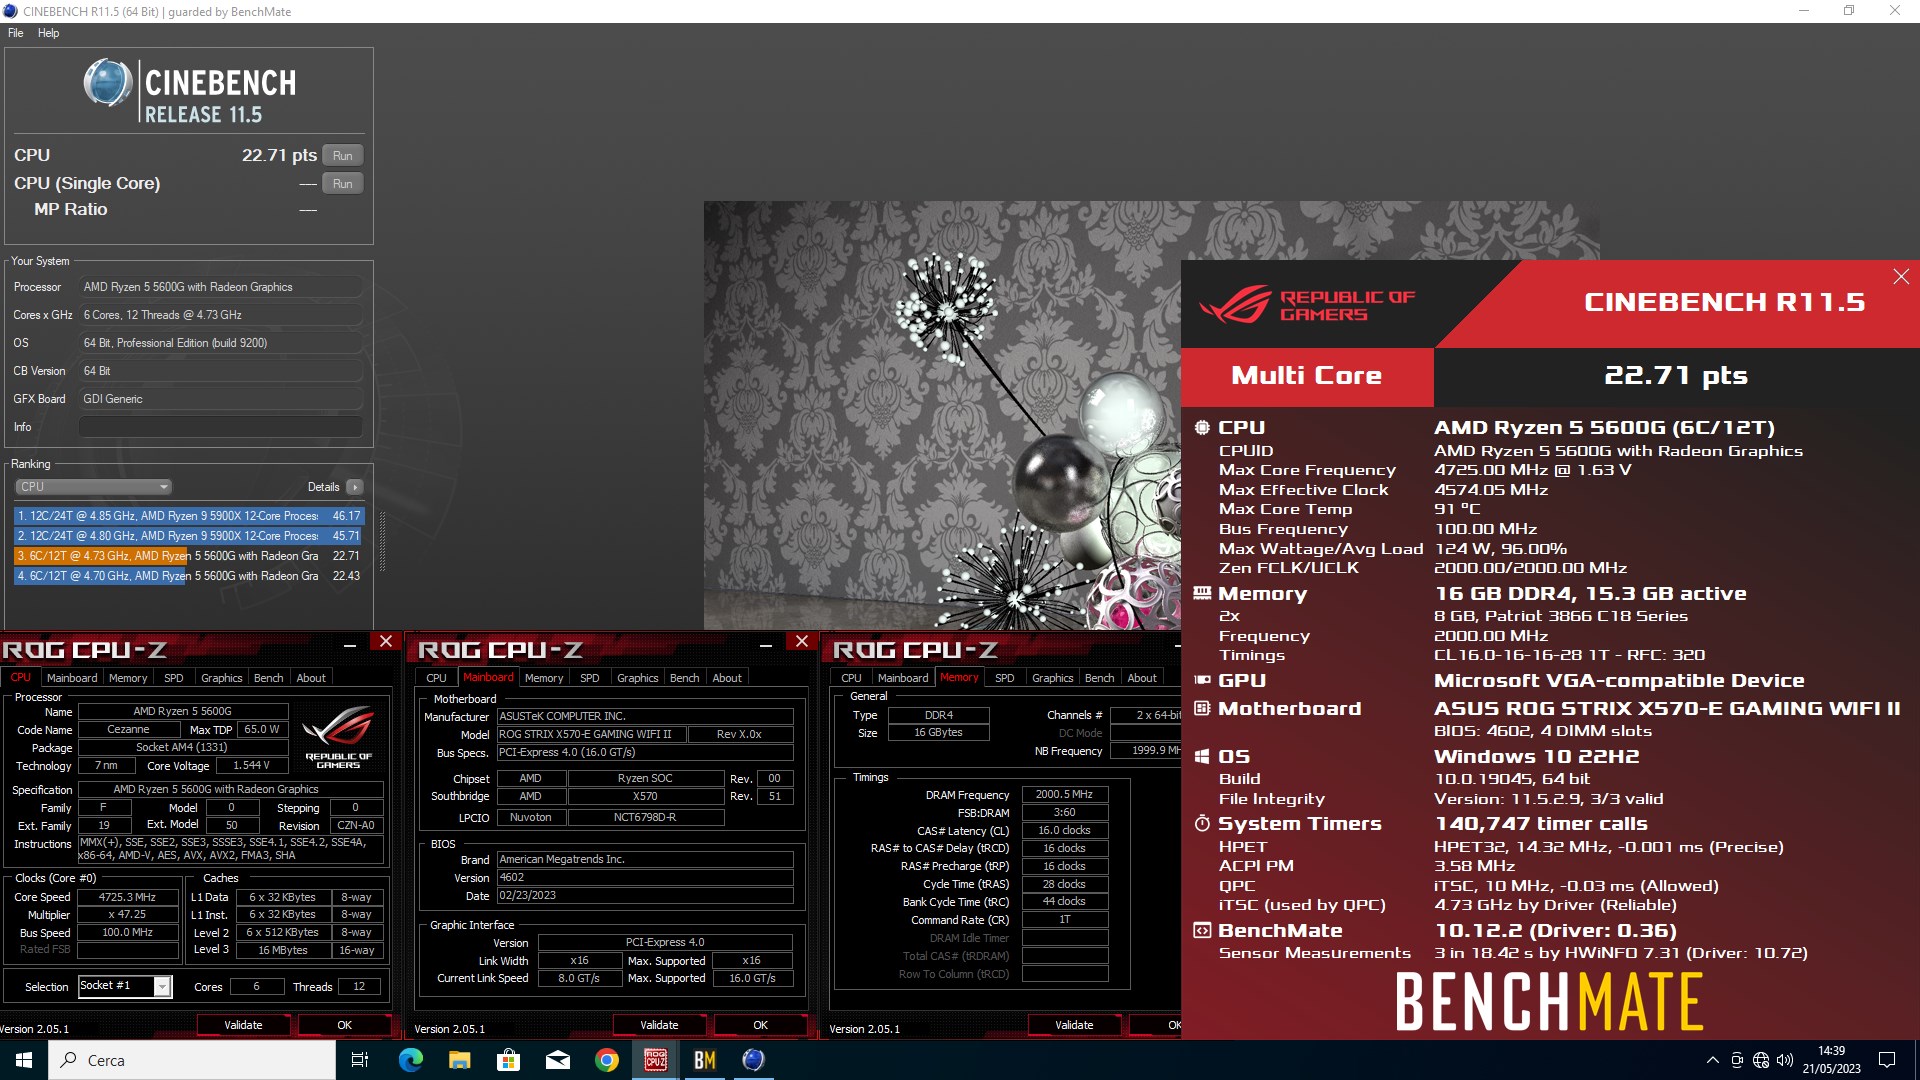Click OK in first CPU-Z window
The width and height of the screenshot is (1920, 1080).
[x=344, y=1025]
